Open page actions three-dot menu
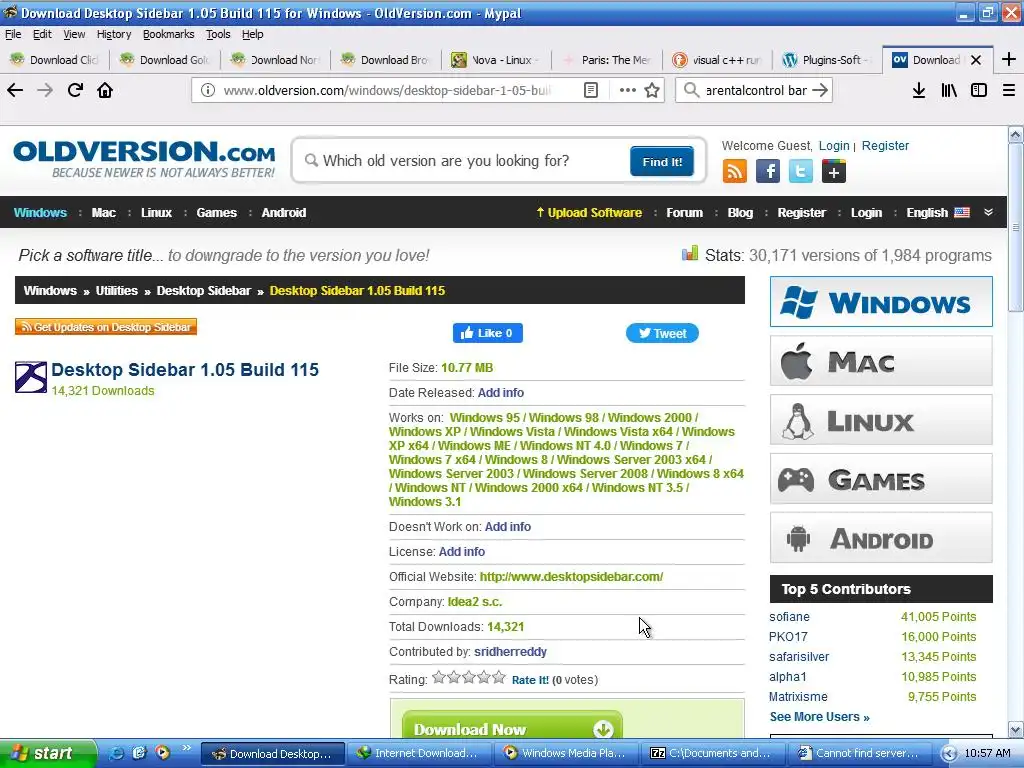This screenshot has height=768, width=1024. [628, 90]
